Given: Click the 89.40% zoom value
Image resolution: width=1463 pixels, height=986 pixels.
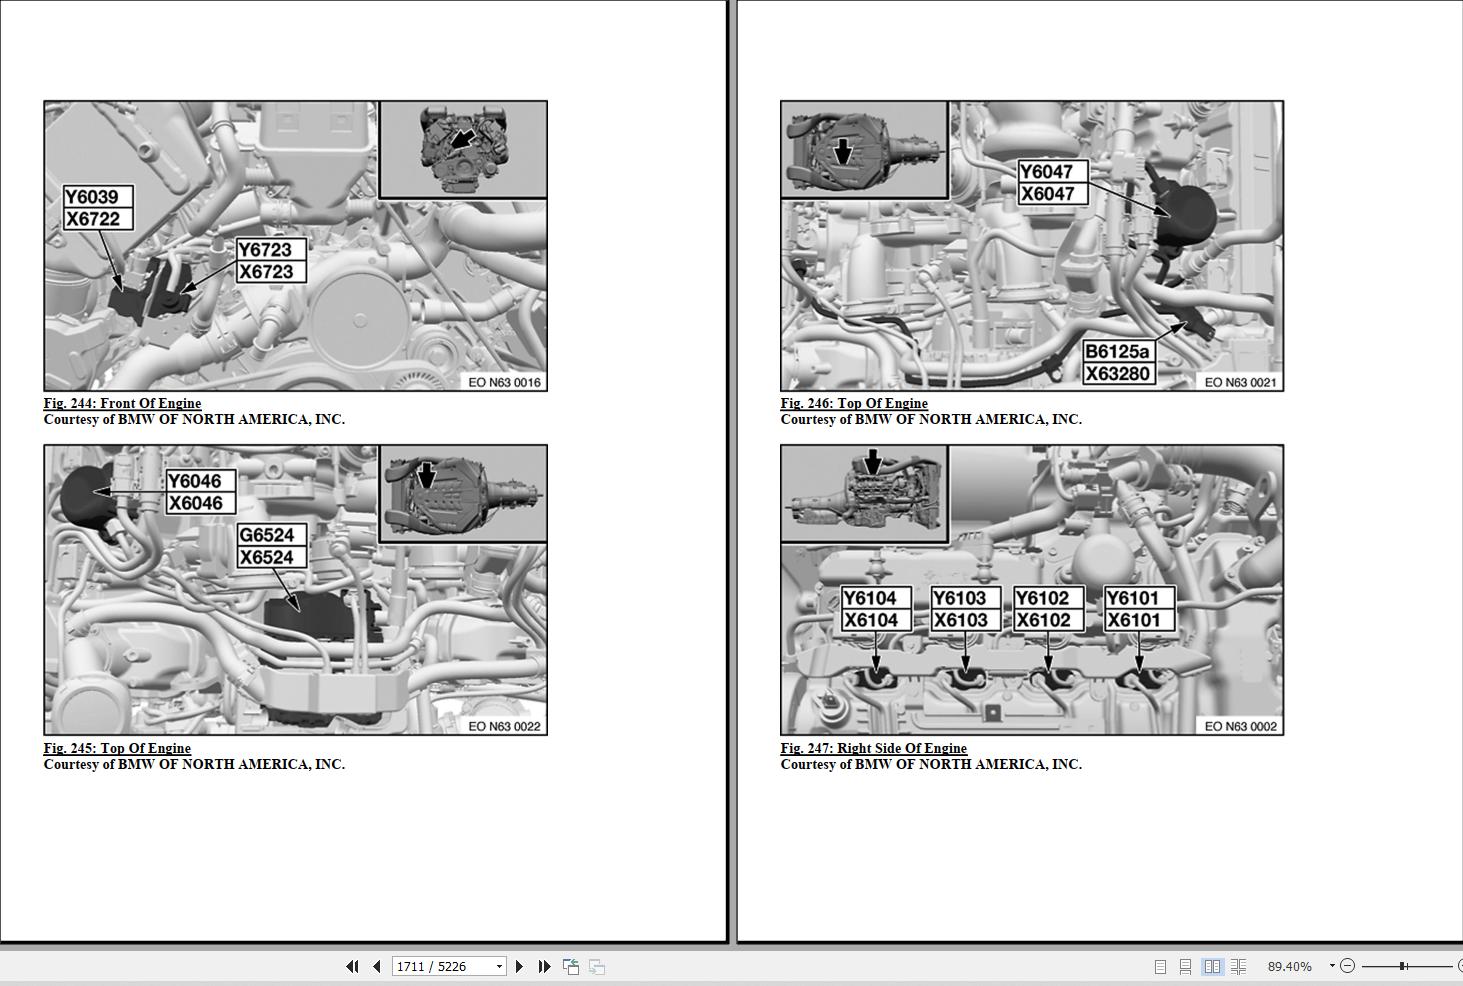Looking at the screenshot, I should (x=1289, y=966).
